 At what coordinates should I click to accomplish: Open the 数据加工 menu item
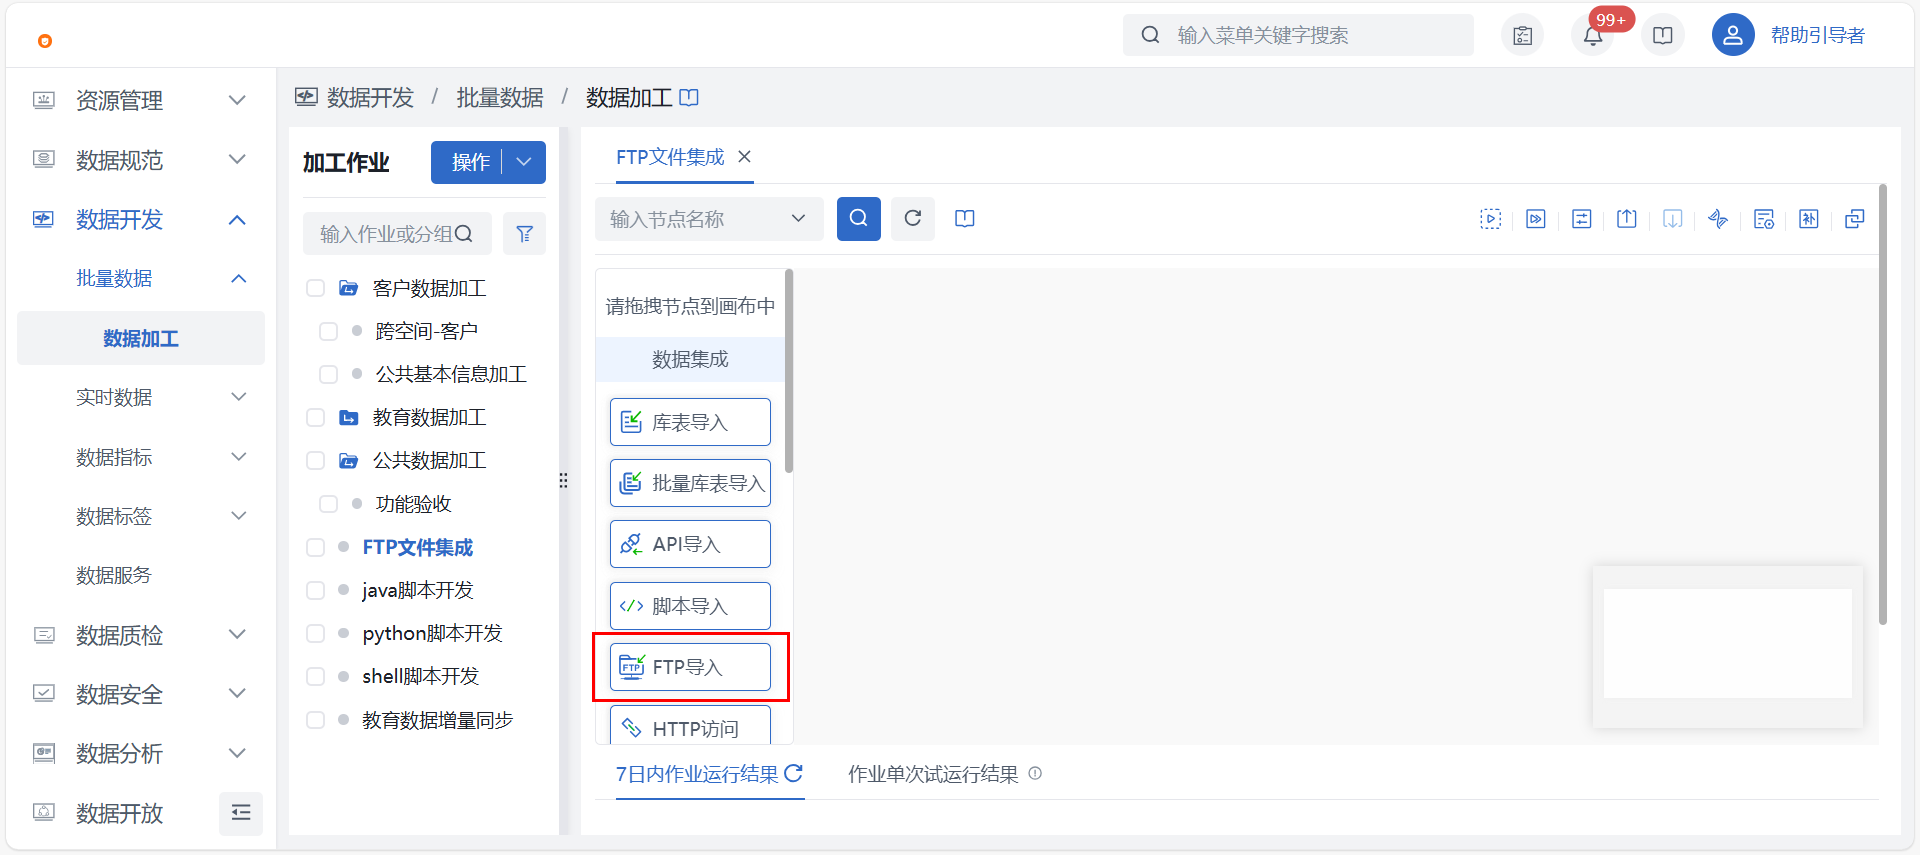tap(141, 339)
